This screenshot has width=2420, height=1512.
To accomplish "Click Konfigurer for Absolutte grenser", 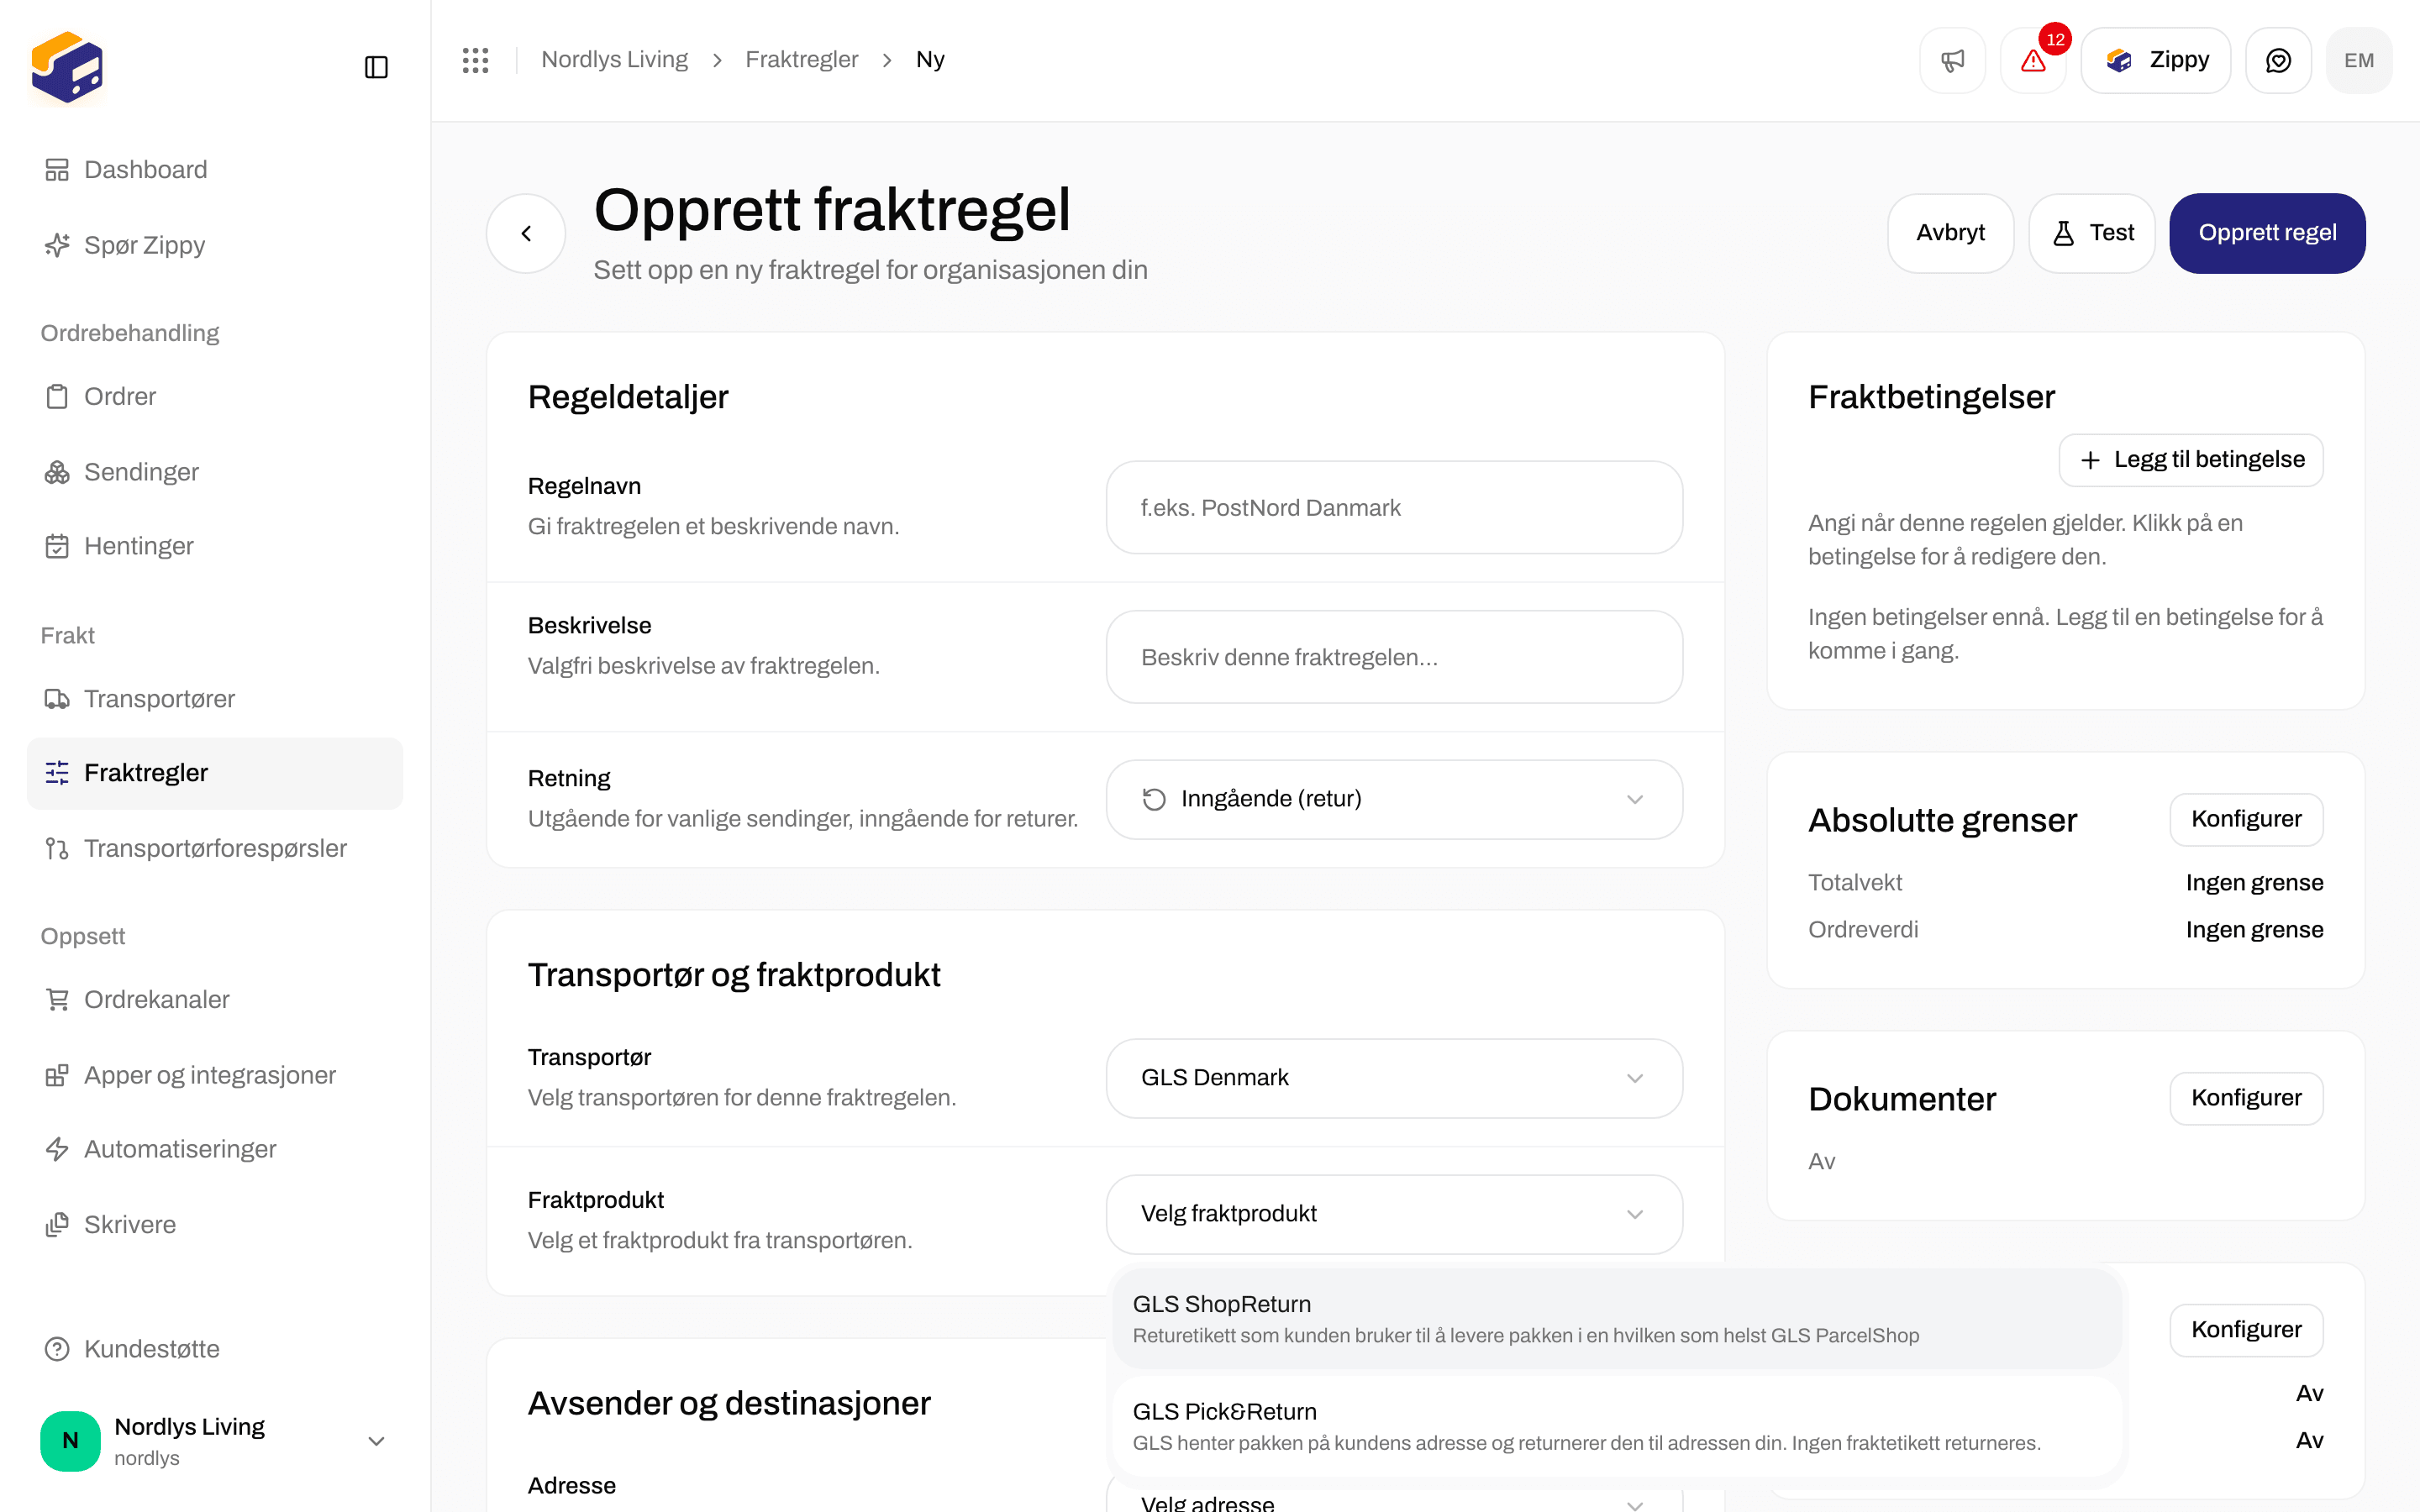I will [x=2246, y=819].
